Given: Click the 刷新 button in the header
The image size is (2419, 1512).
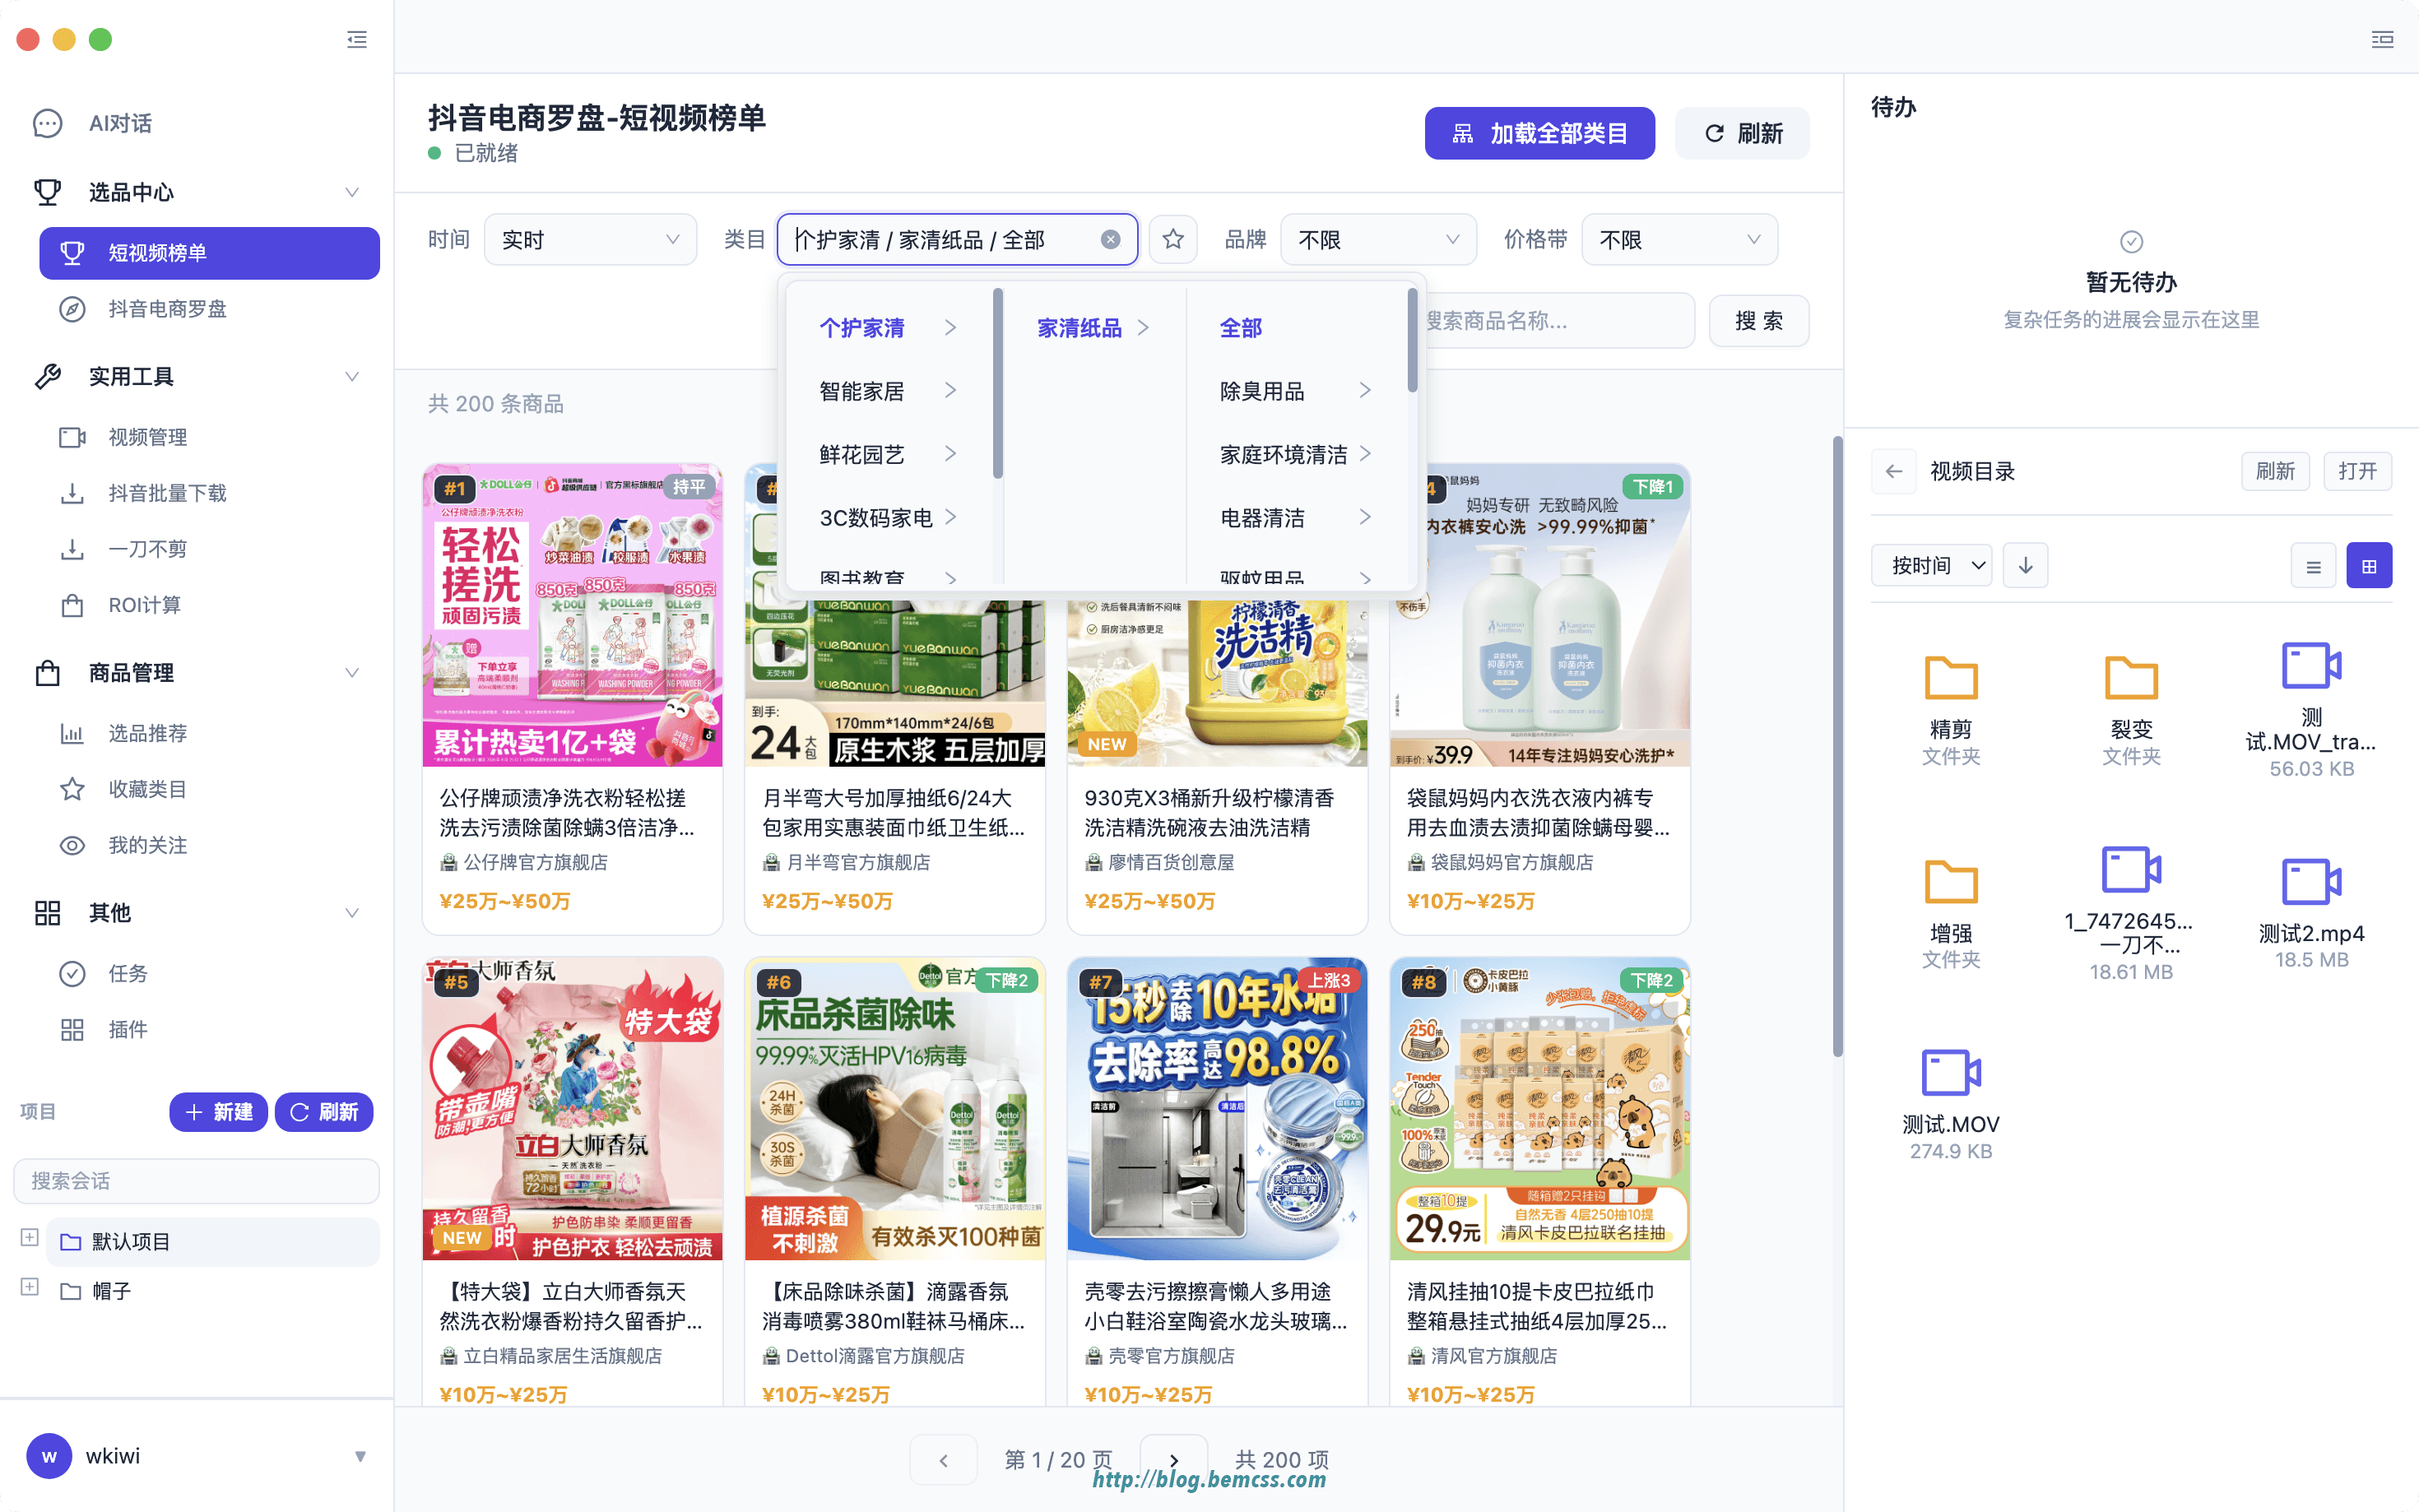Looking at the screenshot, I should pyautogui.click(x=1742, y=133).
